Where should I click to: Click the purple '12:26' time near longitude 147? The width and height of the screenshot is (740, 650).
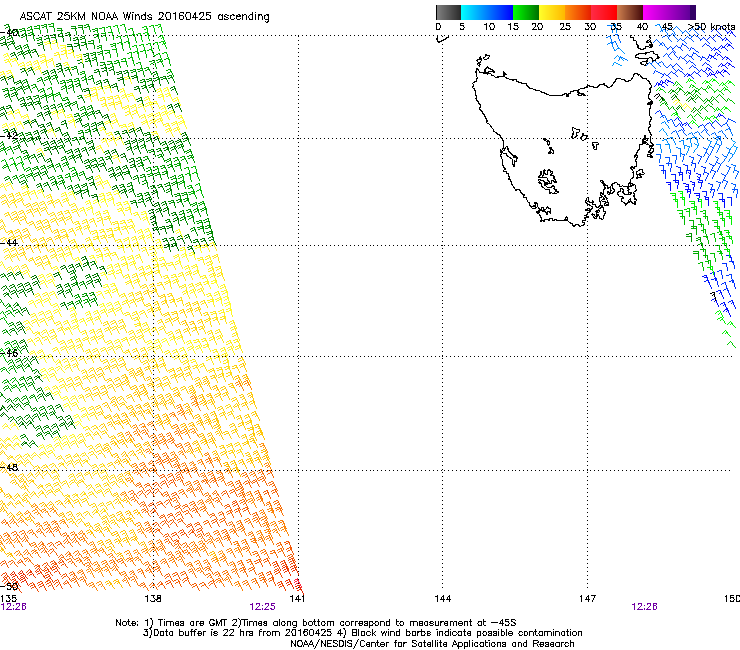[644, 607]
